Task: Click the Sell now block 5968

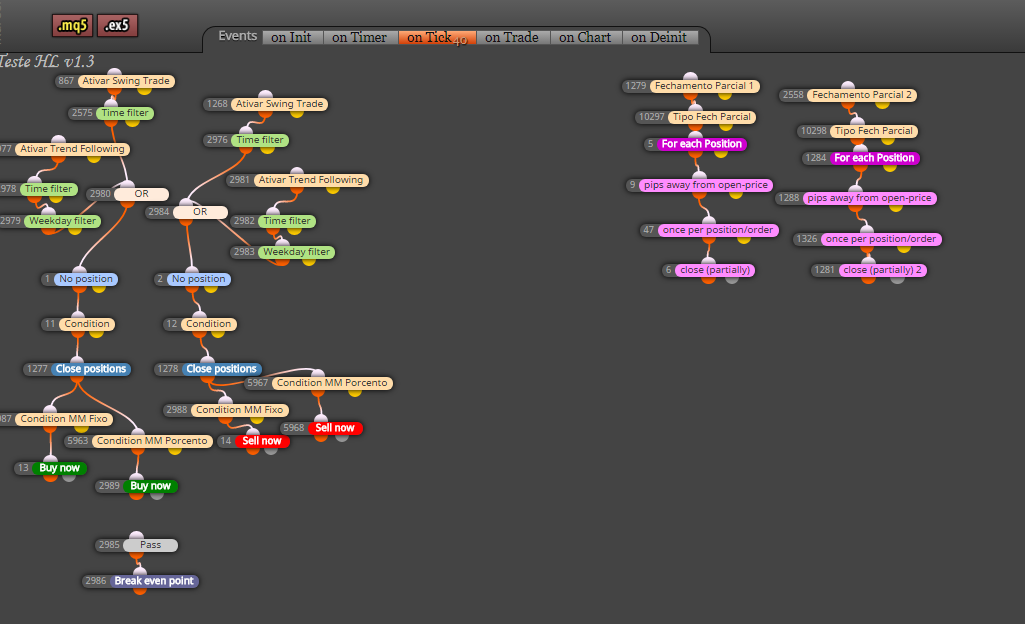Action: pyautogui.click(x=335, y=428)
